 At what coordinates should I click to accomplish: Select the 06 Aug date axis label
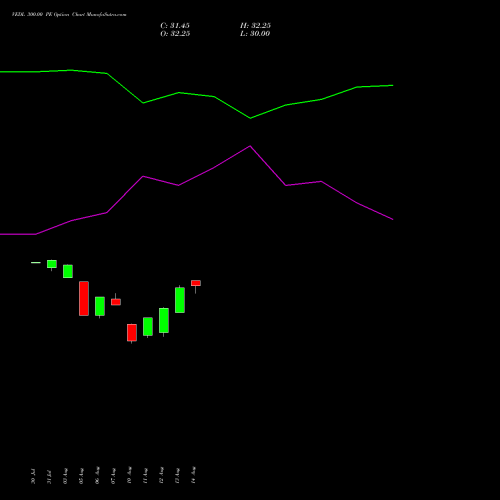coord(97,476)
